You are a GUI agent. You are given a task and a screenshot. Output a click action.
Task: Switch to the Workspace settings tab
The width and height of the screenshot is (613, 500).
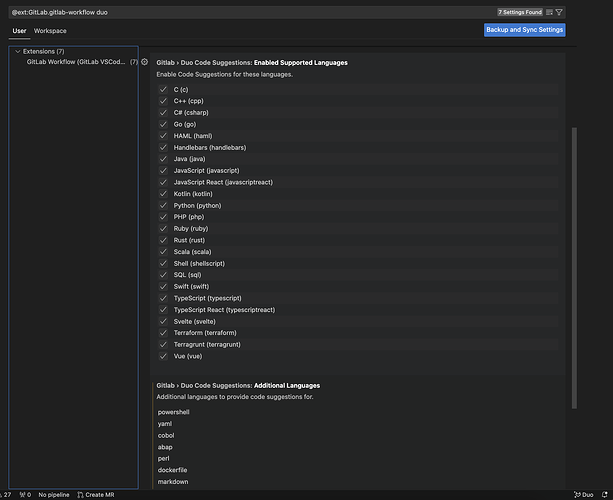click(50, 31)
